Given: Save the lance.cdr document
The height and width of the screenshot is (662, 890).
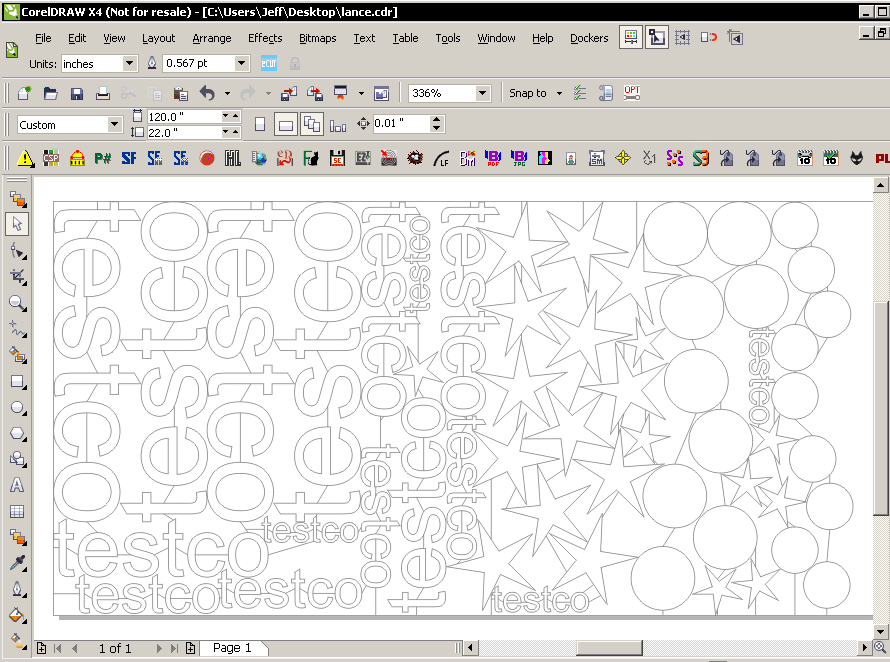Looking at the screenshot, I should (x=75, y=92).
